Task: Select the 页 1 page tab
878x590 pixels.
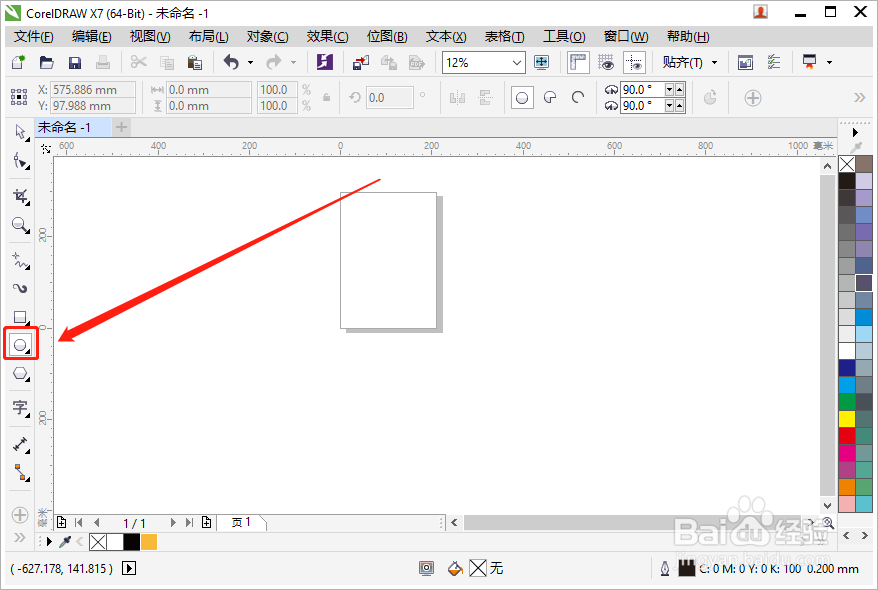Action: pyautogui.click(x=241, y=522)
